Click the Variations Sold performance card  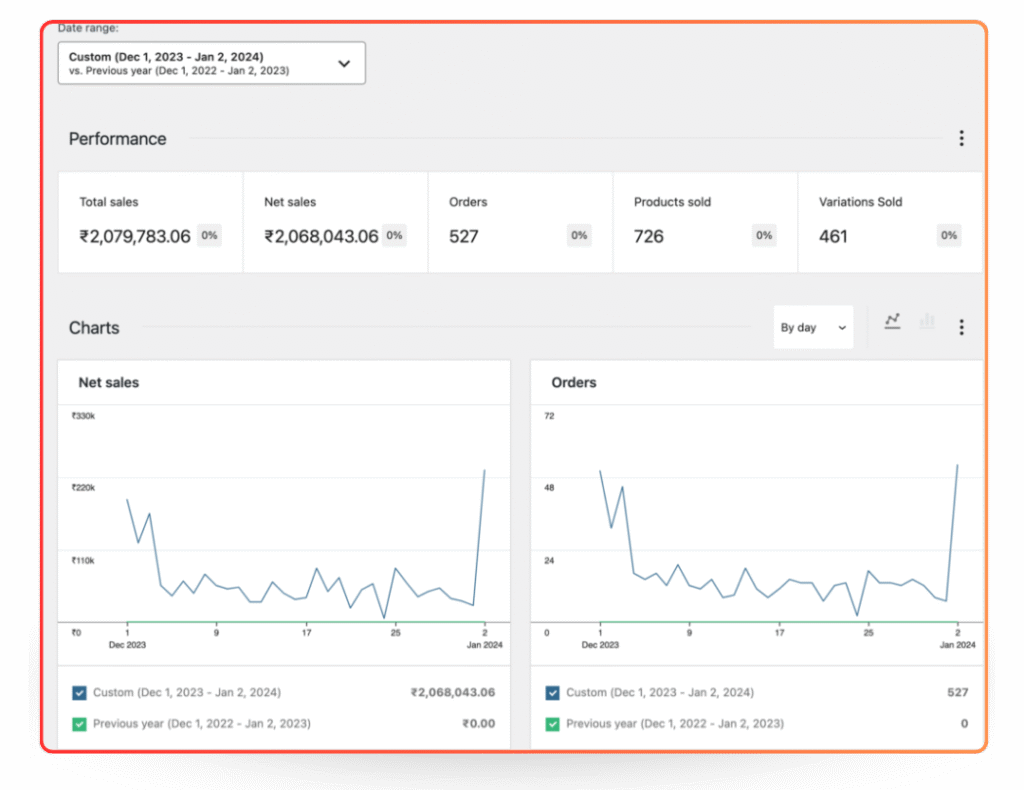(888, 222)
